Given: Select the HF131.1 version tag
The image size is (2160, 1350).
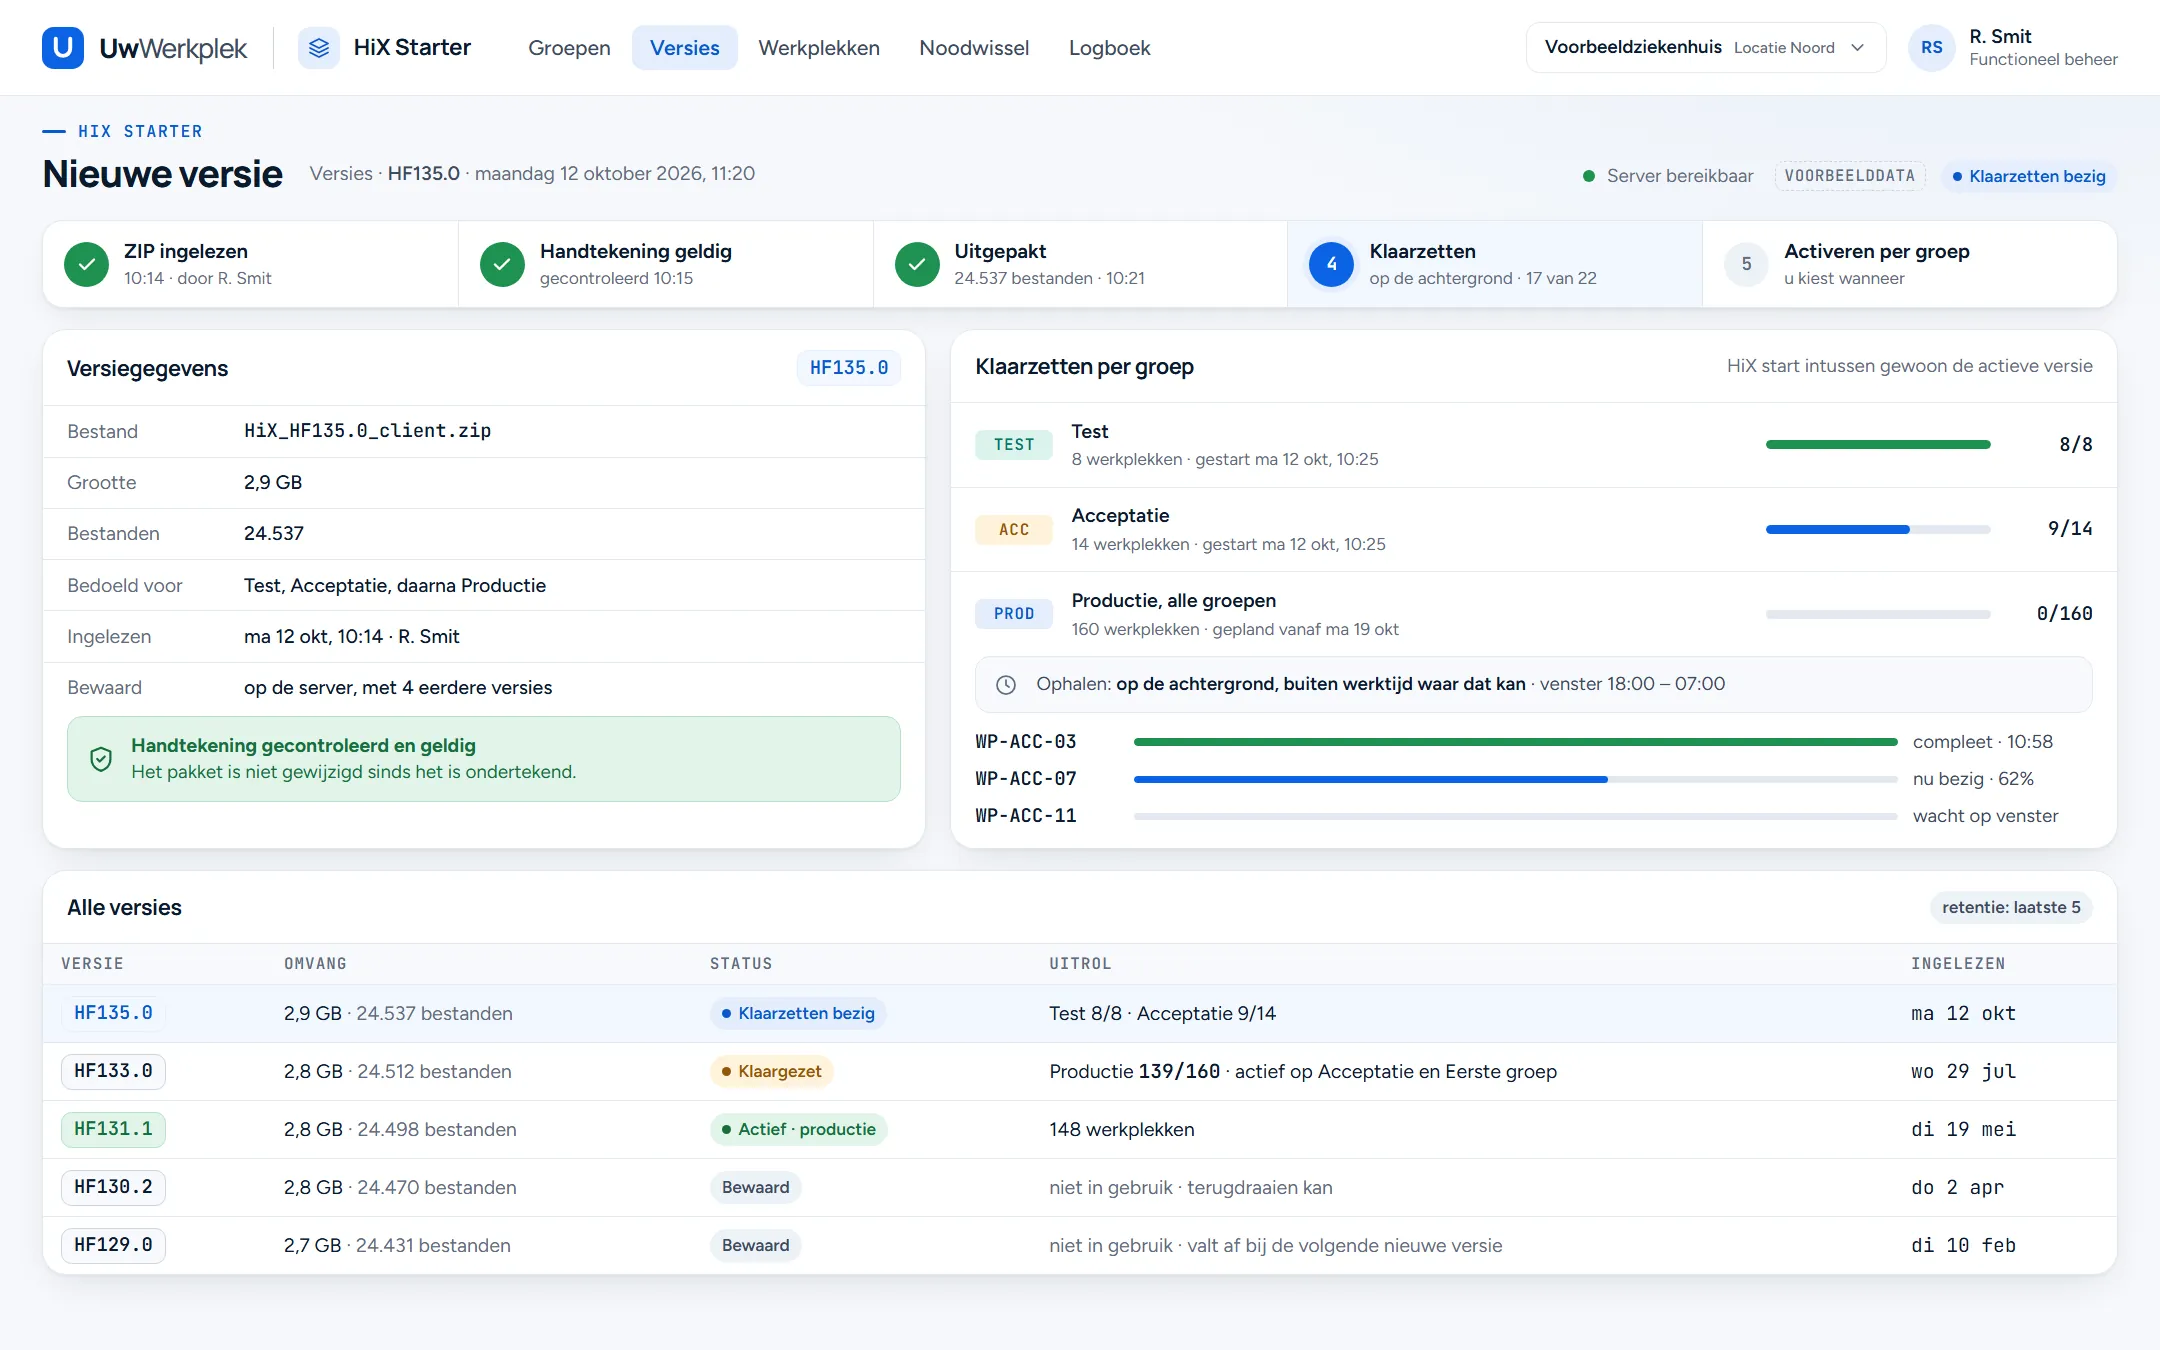Looking at the screenshot, I should 113,1129.
